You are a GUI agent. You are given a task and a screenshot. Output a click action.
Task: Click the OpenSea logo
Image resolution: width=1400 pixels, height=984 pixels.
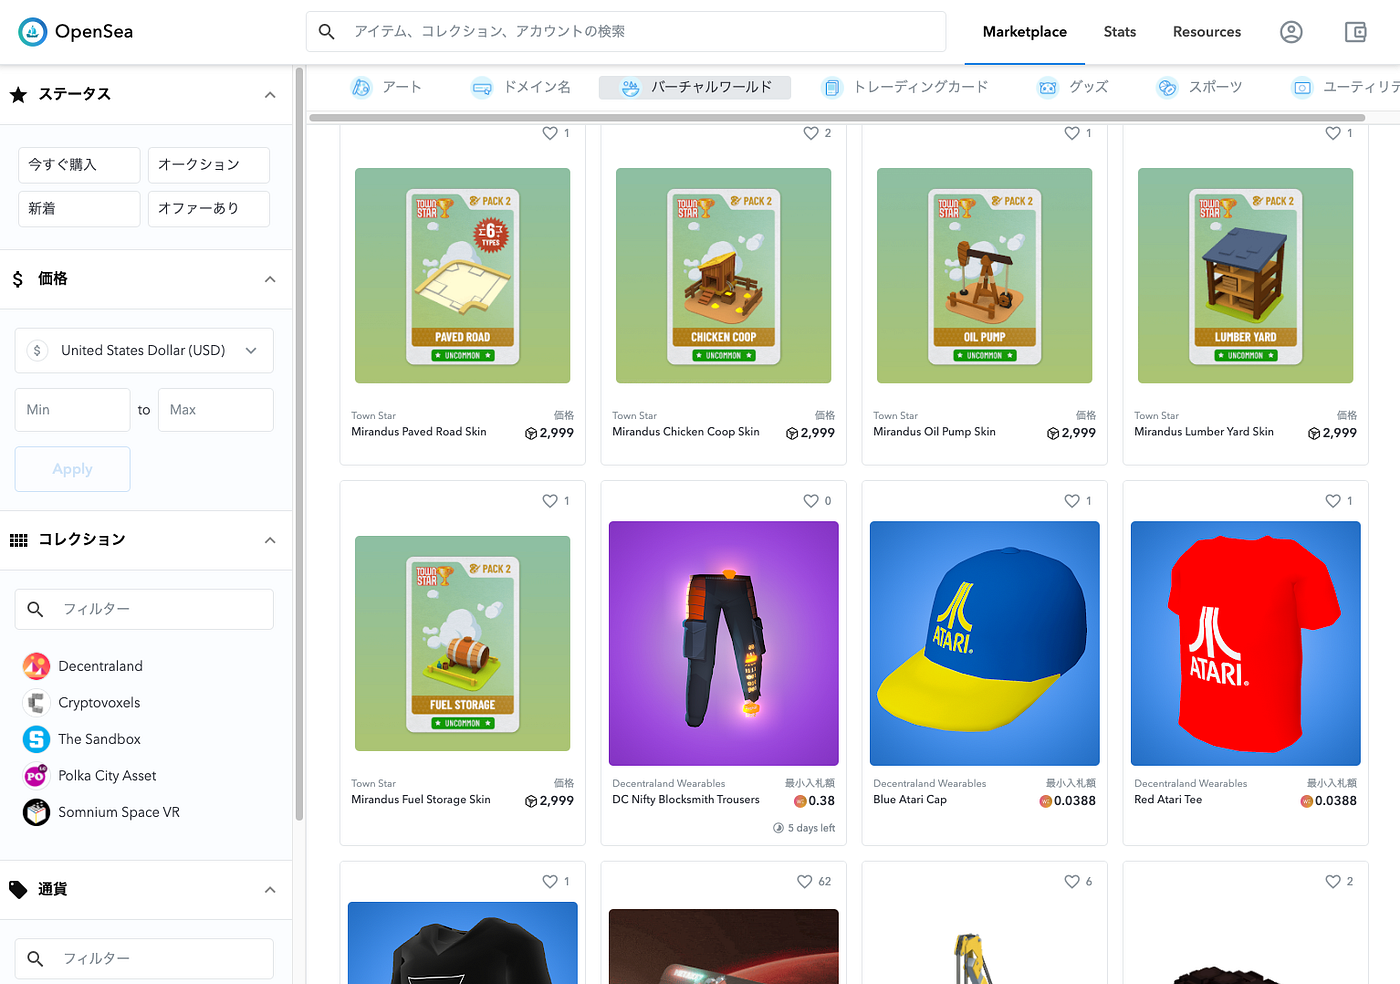coord(76,32)
